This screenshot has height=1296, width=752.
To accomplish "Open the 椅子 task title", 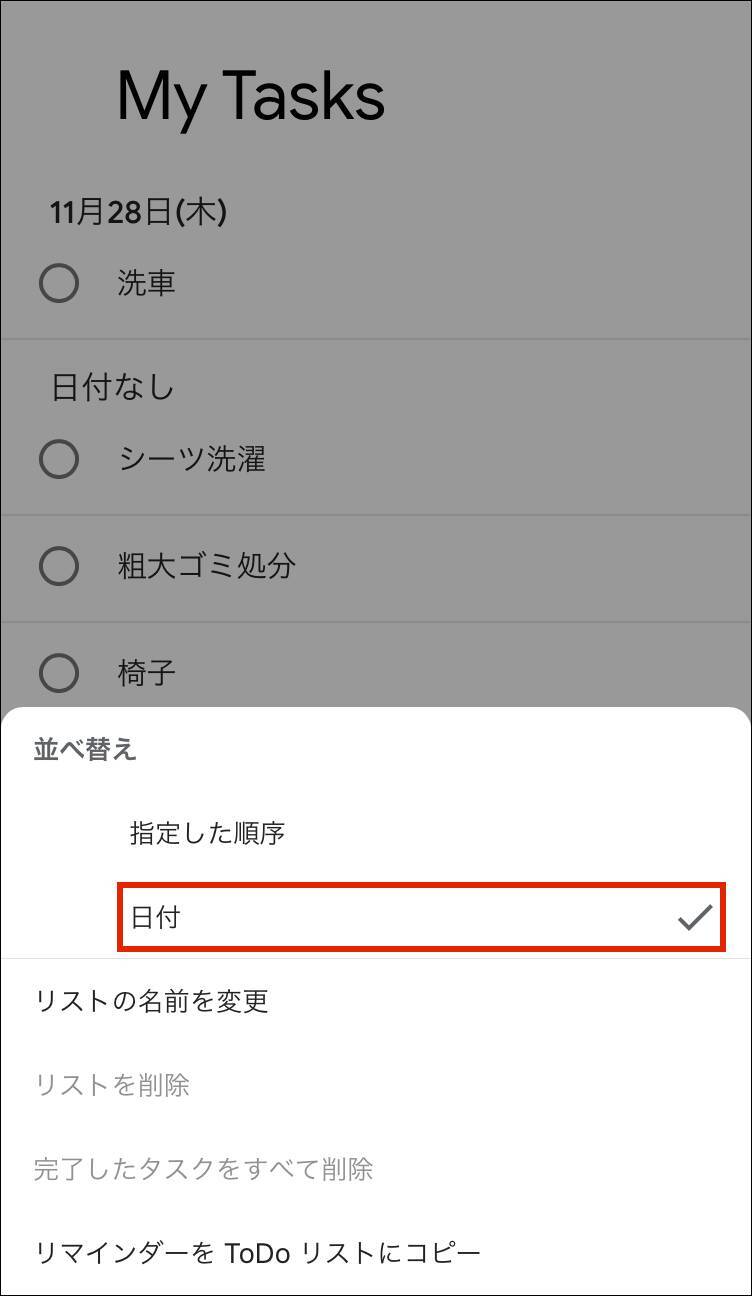I will (x=147, y=672).
